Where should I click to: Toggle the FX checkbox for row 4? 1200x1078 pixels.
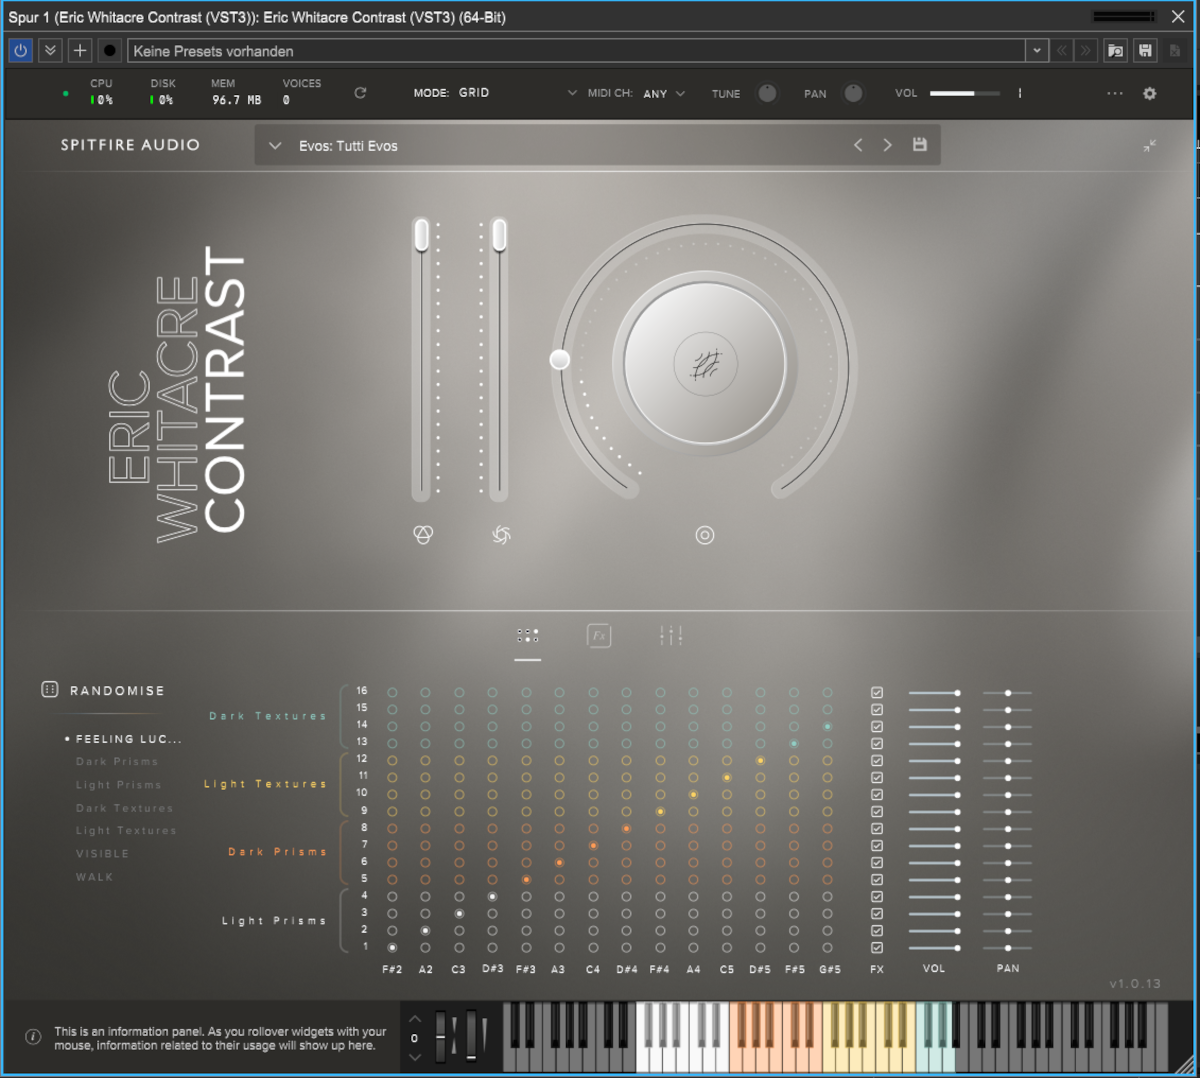point(877,896)
